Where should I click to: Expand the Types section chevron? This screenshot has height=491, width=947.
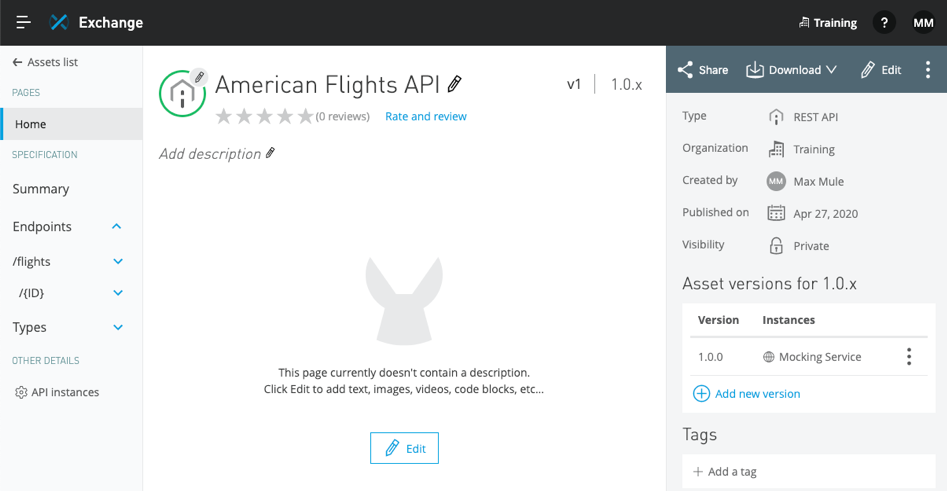pyautogui.click(x=118, y=327)
